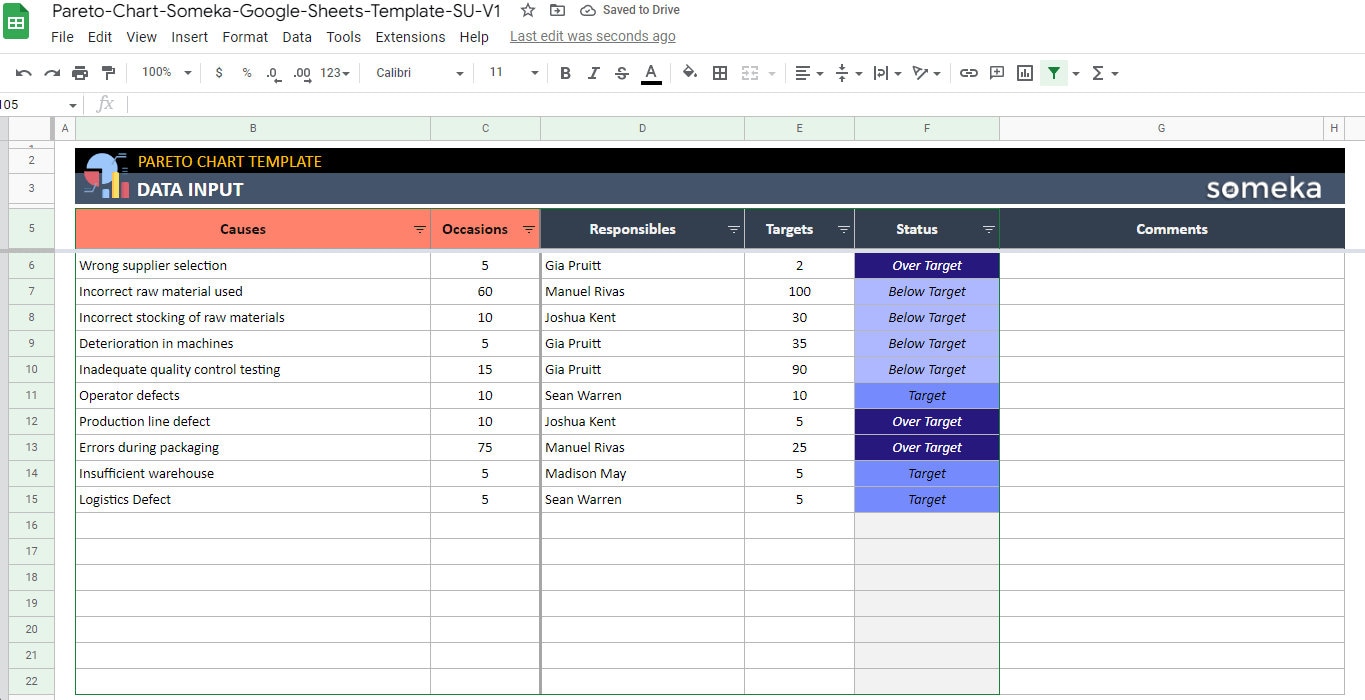
Task: Open the fill color picker
Action: tap(690, 72)
